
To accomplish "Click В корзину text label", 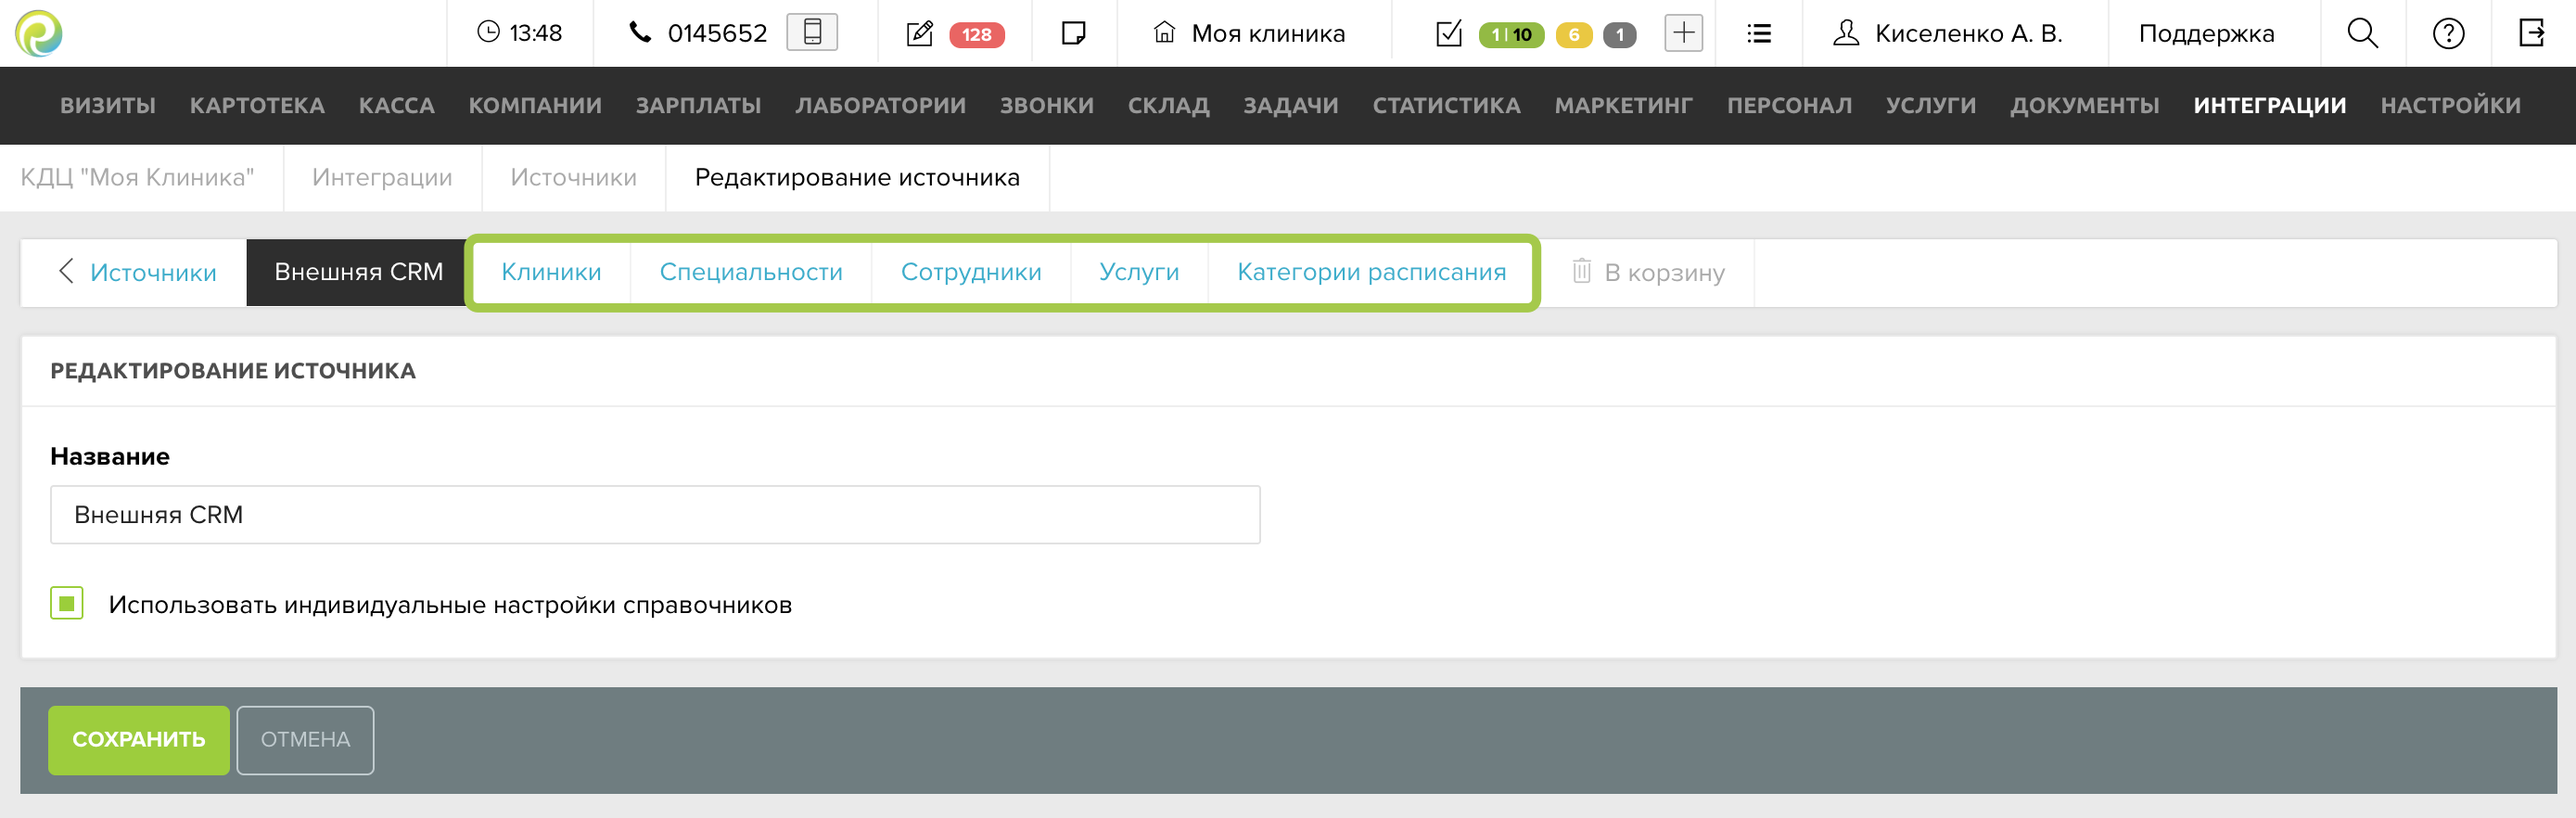I will click(1664, 272).
